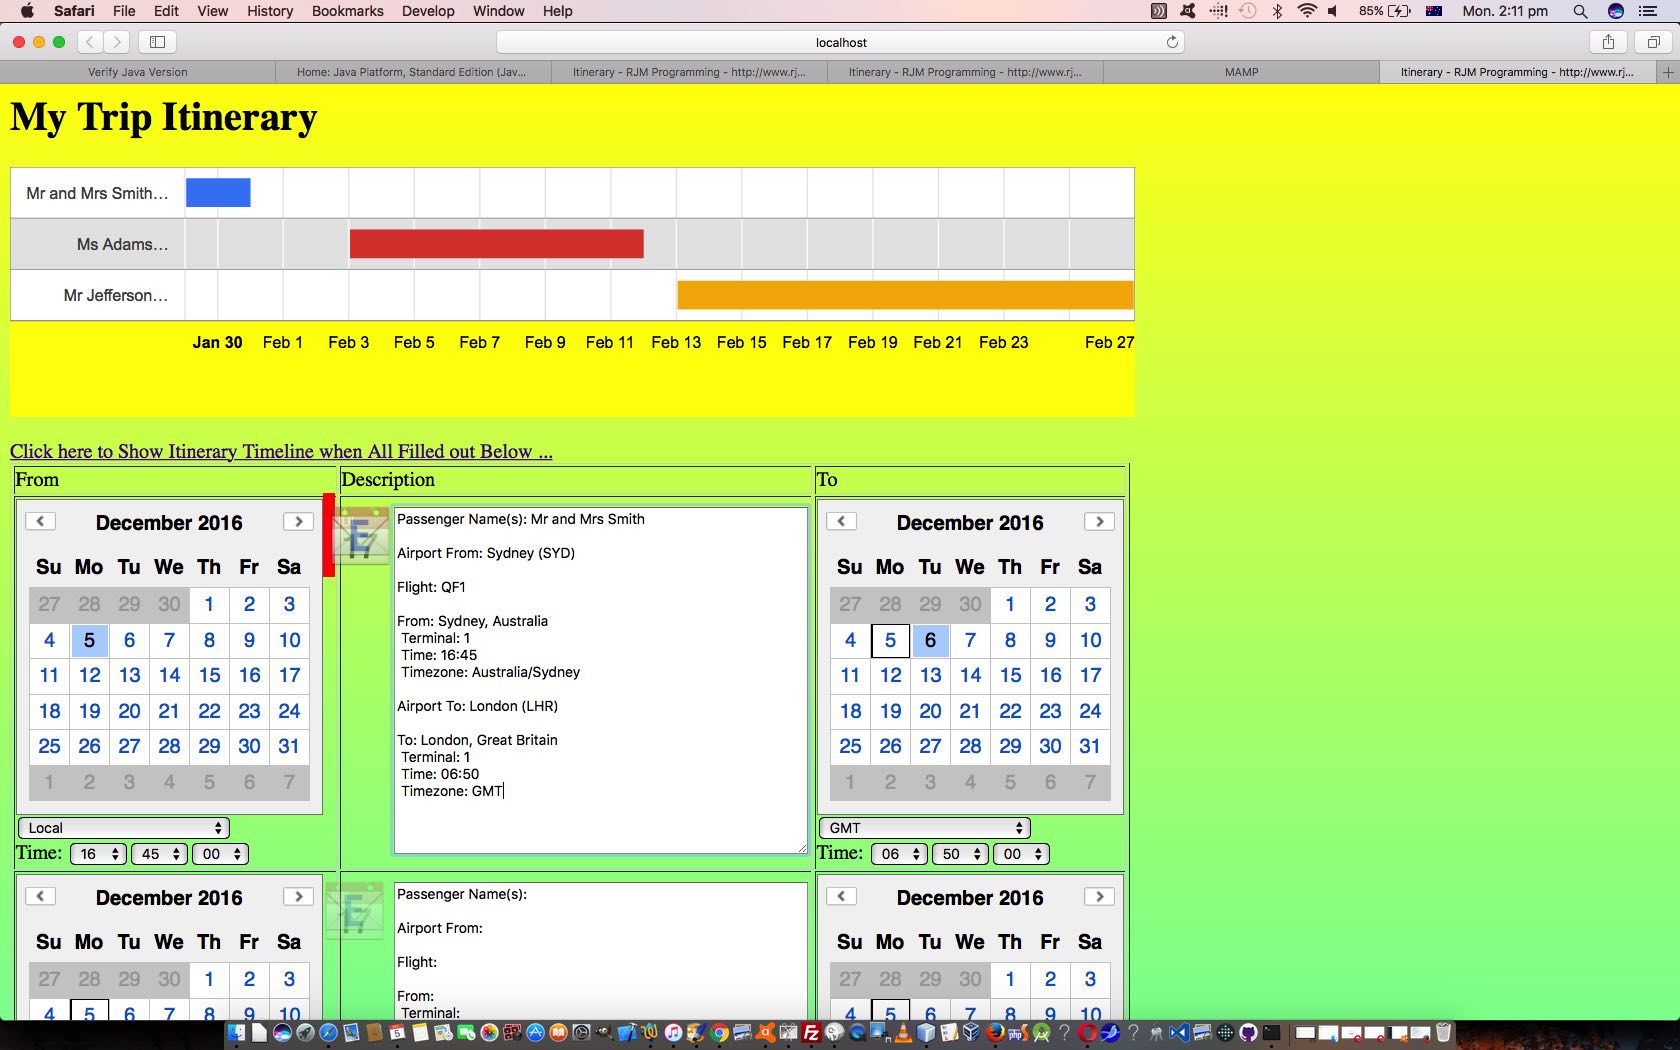Click the Show Itinerary Timeline link
Viewport: 1680px width, 1050px height.
point(281,451)
